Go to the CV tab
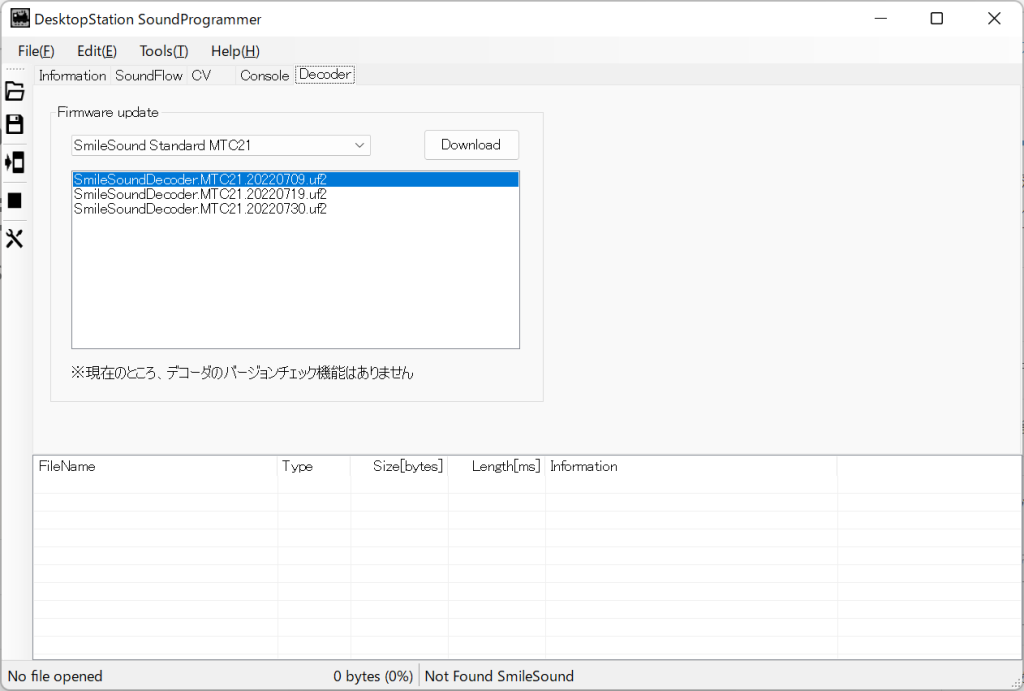This screenshot has height=691, width=1024. (x=201, y=76)
